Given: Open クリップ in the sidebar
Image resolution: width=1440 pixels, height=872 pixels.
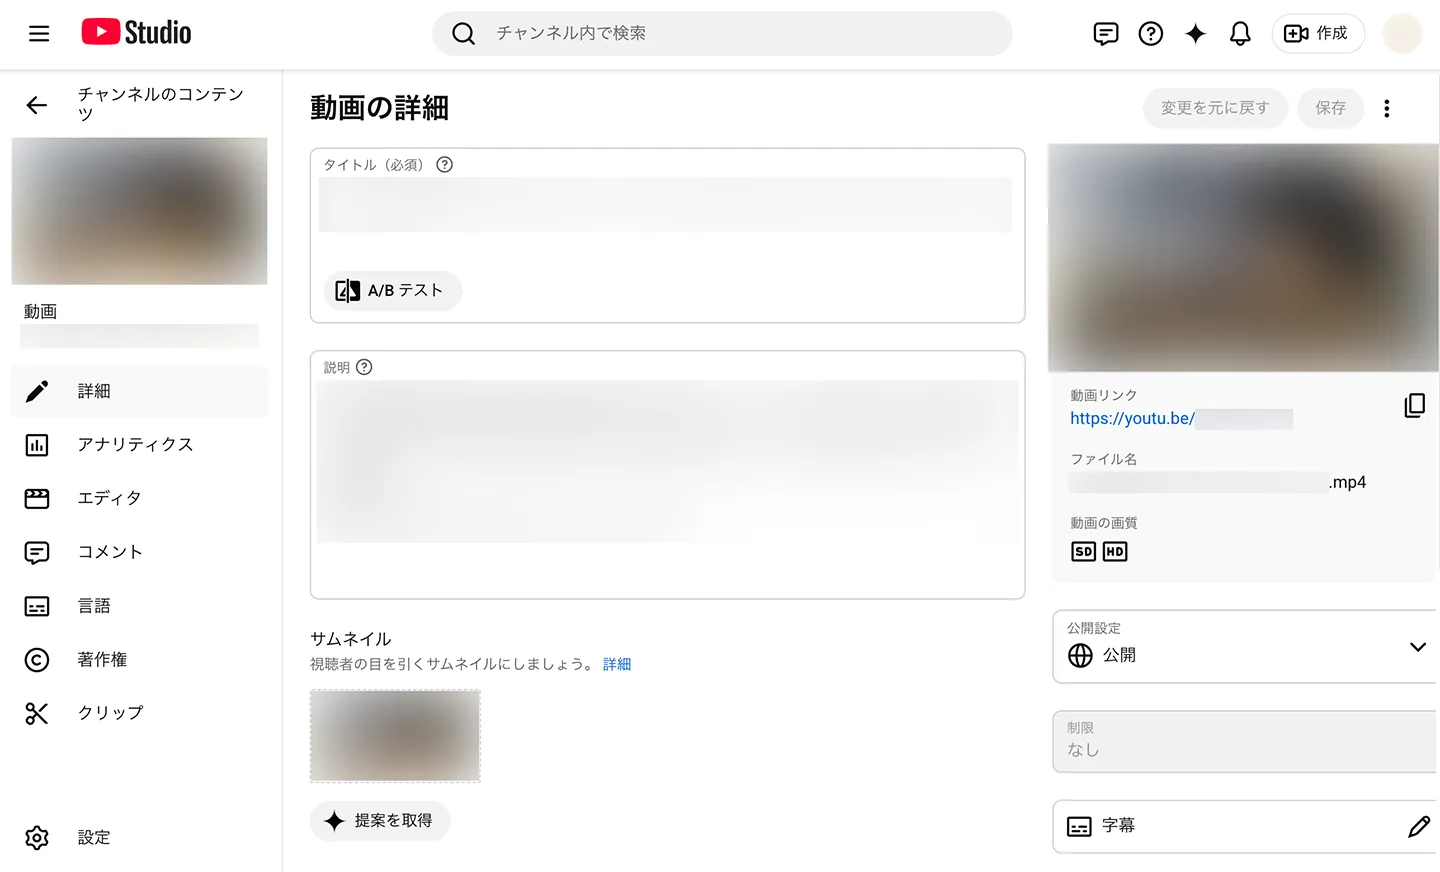Looking at the screenshot, I should (x=139, y=713).
